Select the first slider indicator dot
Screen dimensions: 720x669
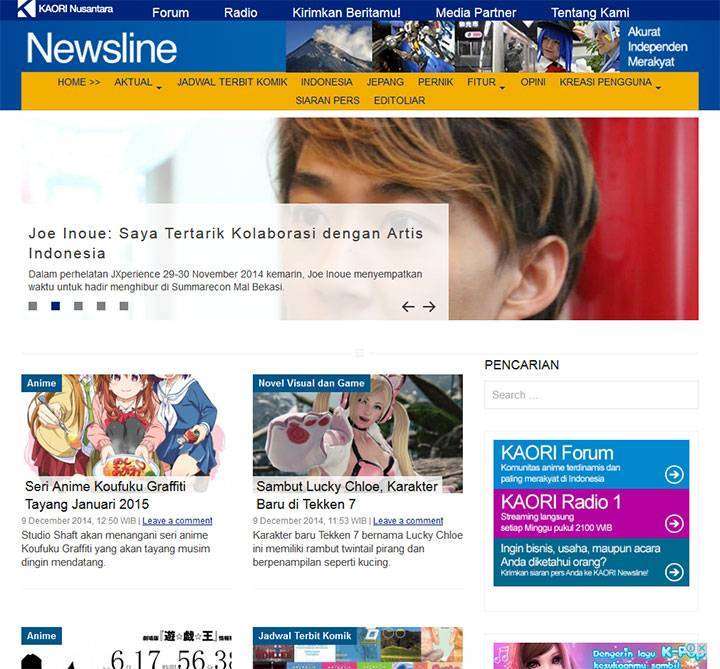tap(33, 306)
